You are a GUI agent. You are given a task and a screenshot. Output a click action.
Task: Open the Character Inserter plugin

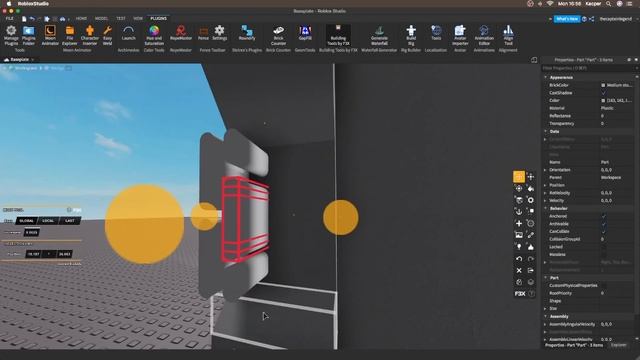[90, 35]
